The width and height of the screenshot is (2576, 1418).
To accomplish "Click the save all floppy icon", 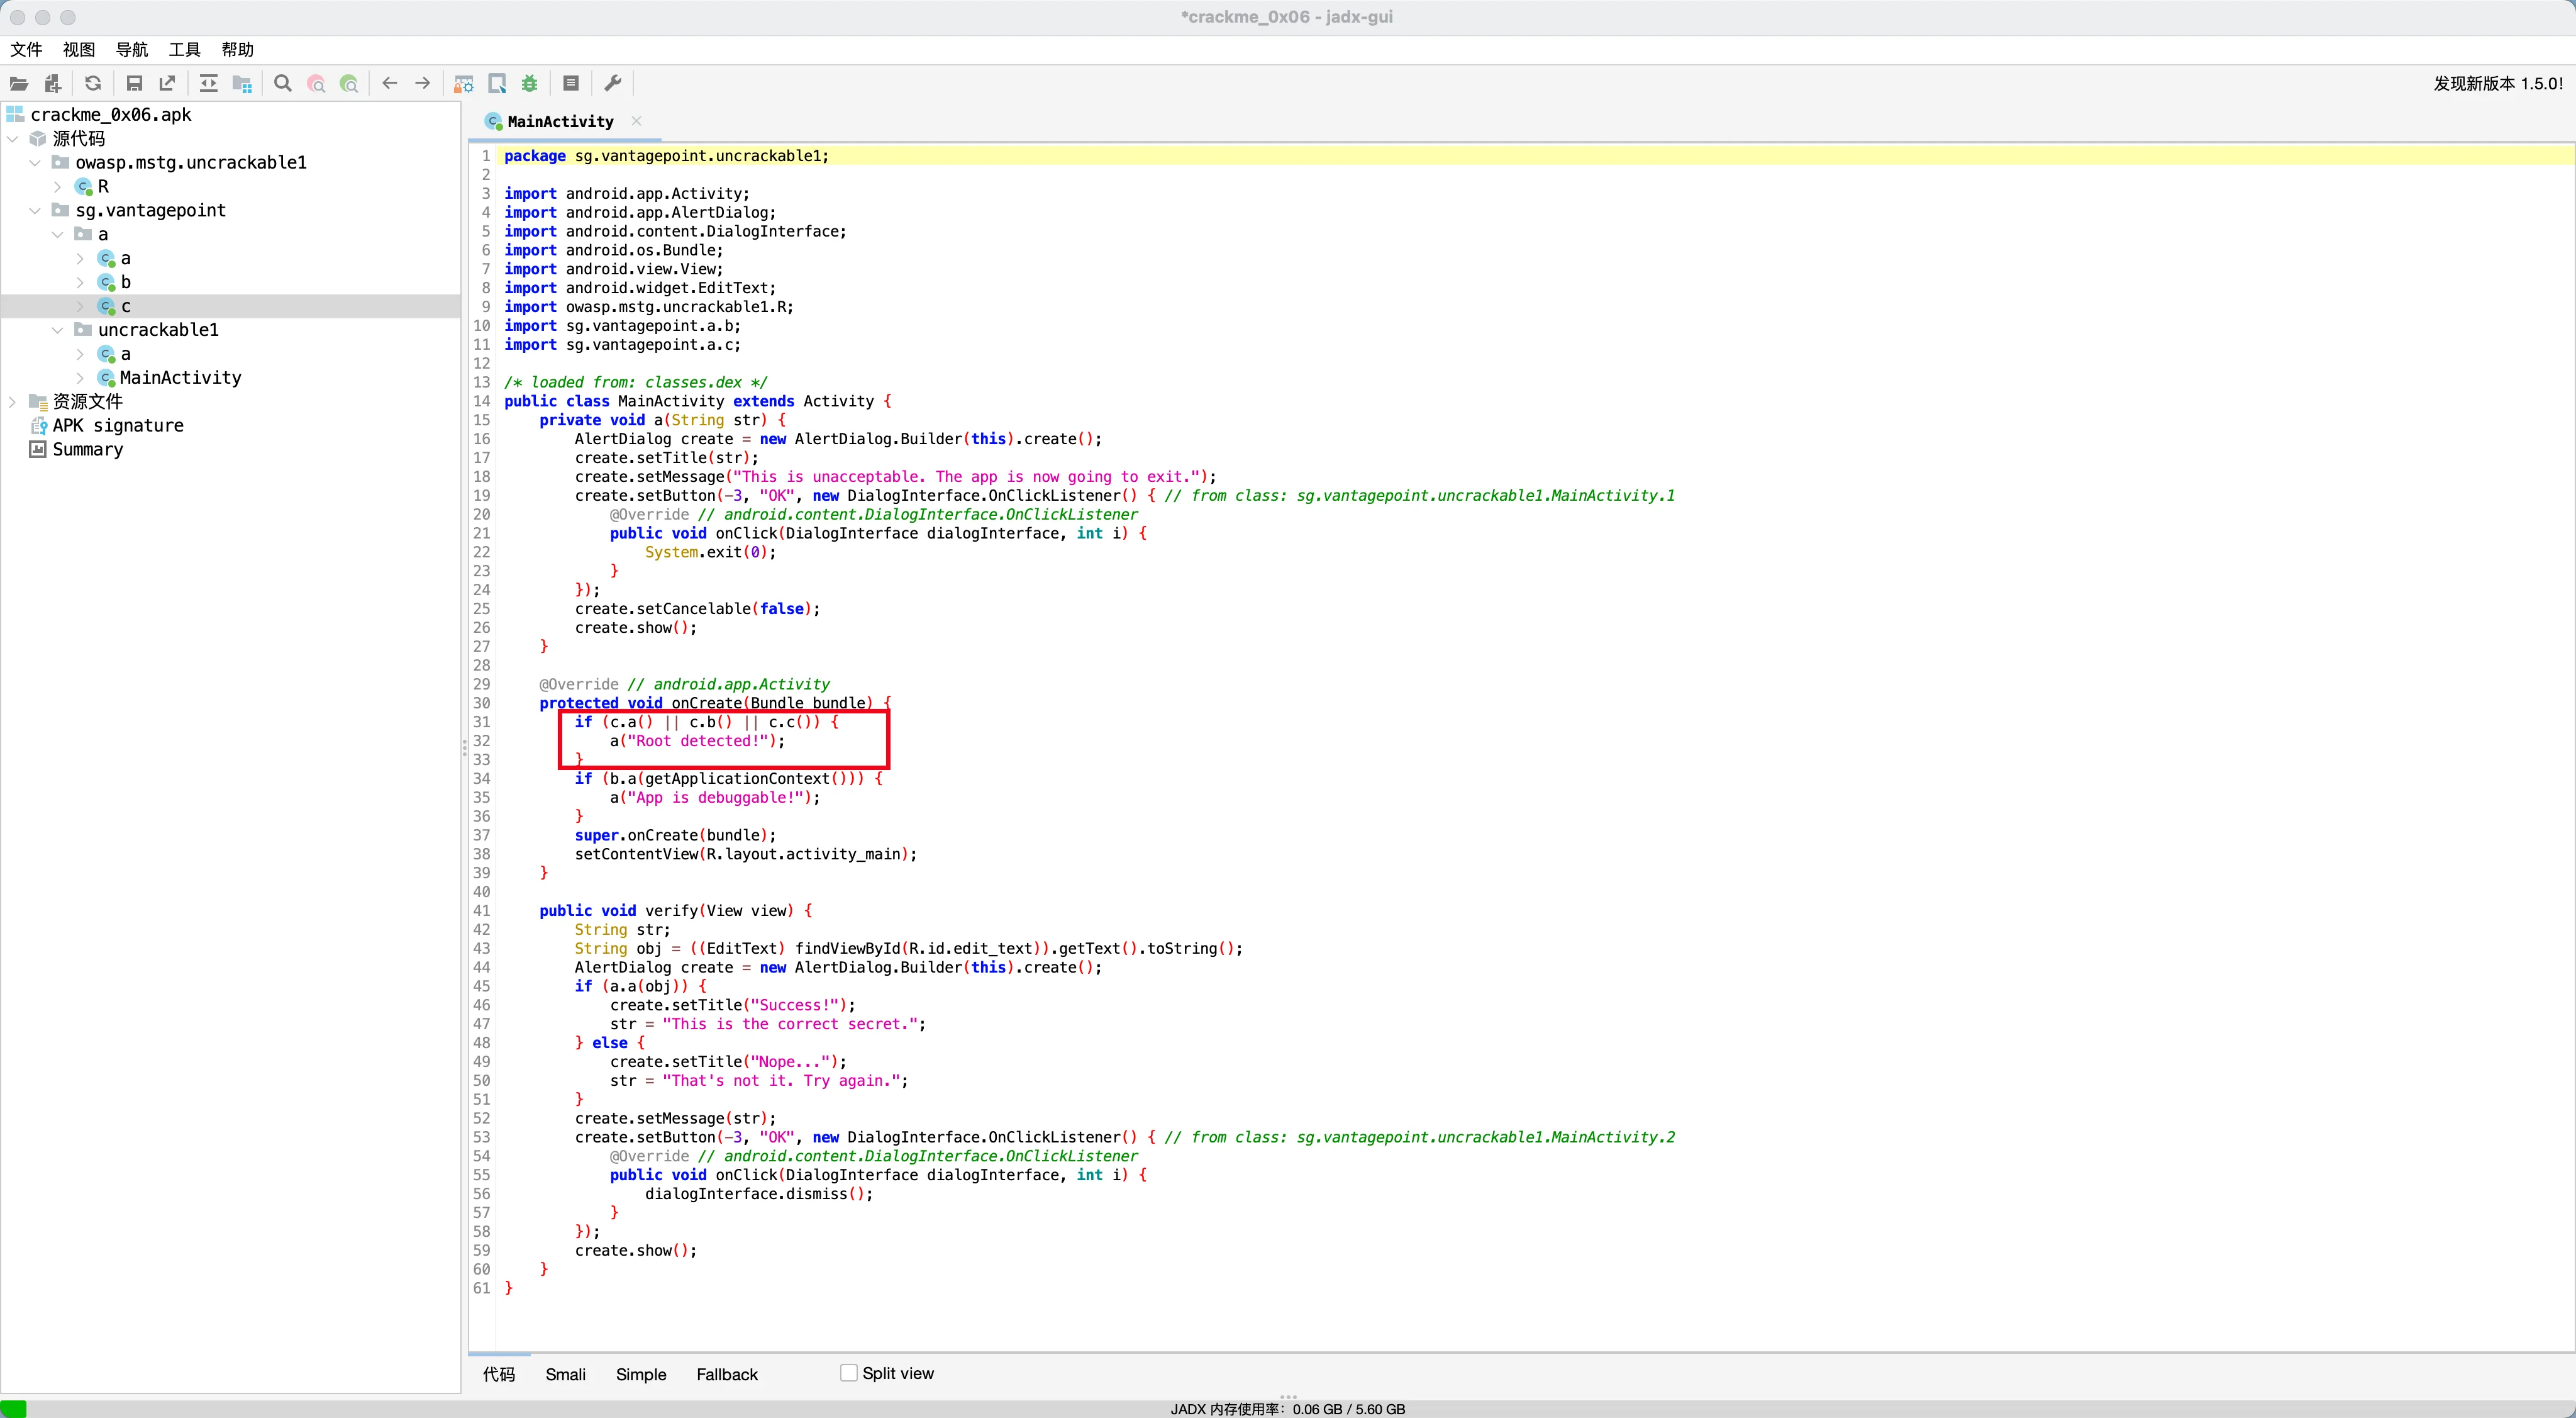I will pyautogui.click(x=134, y=83).
